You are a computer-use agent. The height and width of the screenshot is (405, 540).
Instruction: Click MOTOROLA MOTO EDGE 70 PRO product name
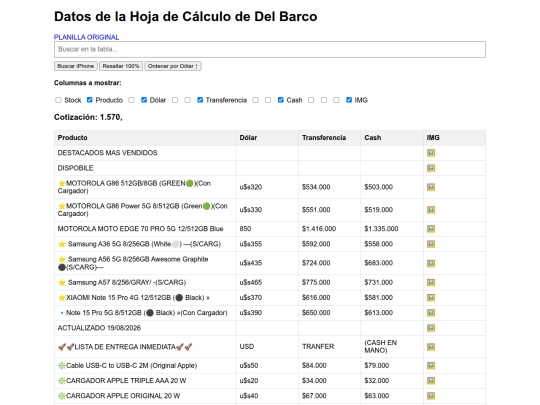tap(141, 229)
